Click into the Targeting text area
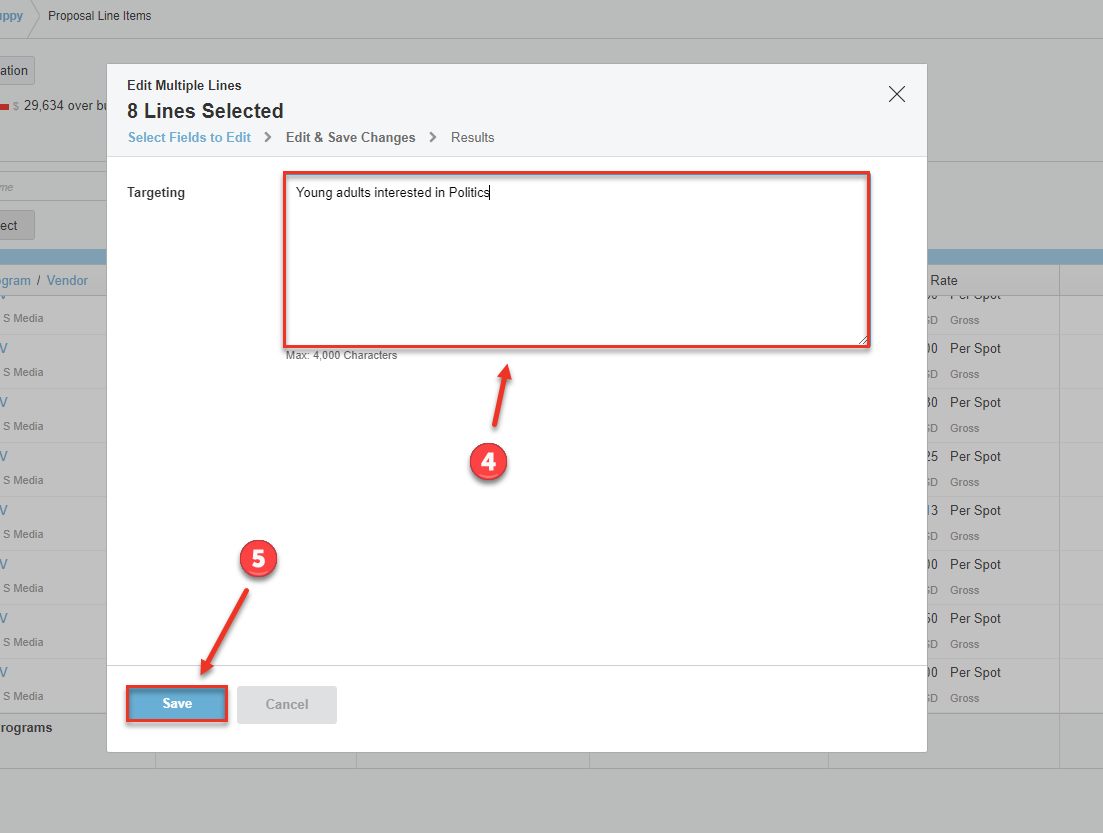Image resolution: width=1103 pixels, height=833 pixels. pos(576,260)
